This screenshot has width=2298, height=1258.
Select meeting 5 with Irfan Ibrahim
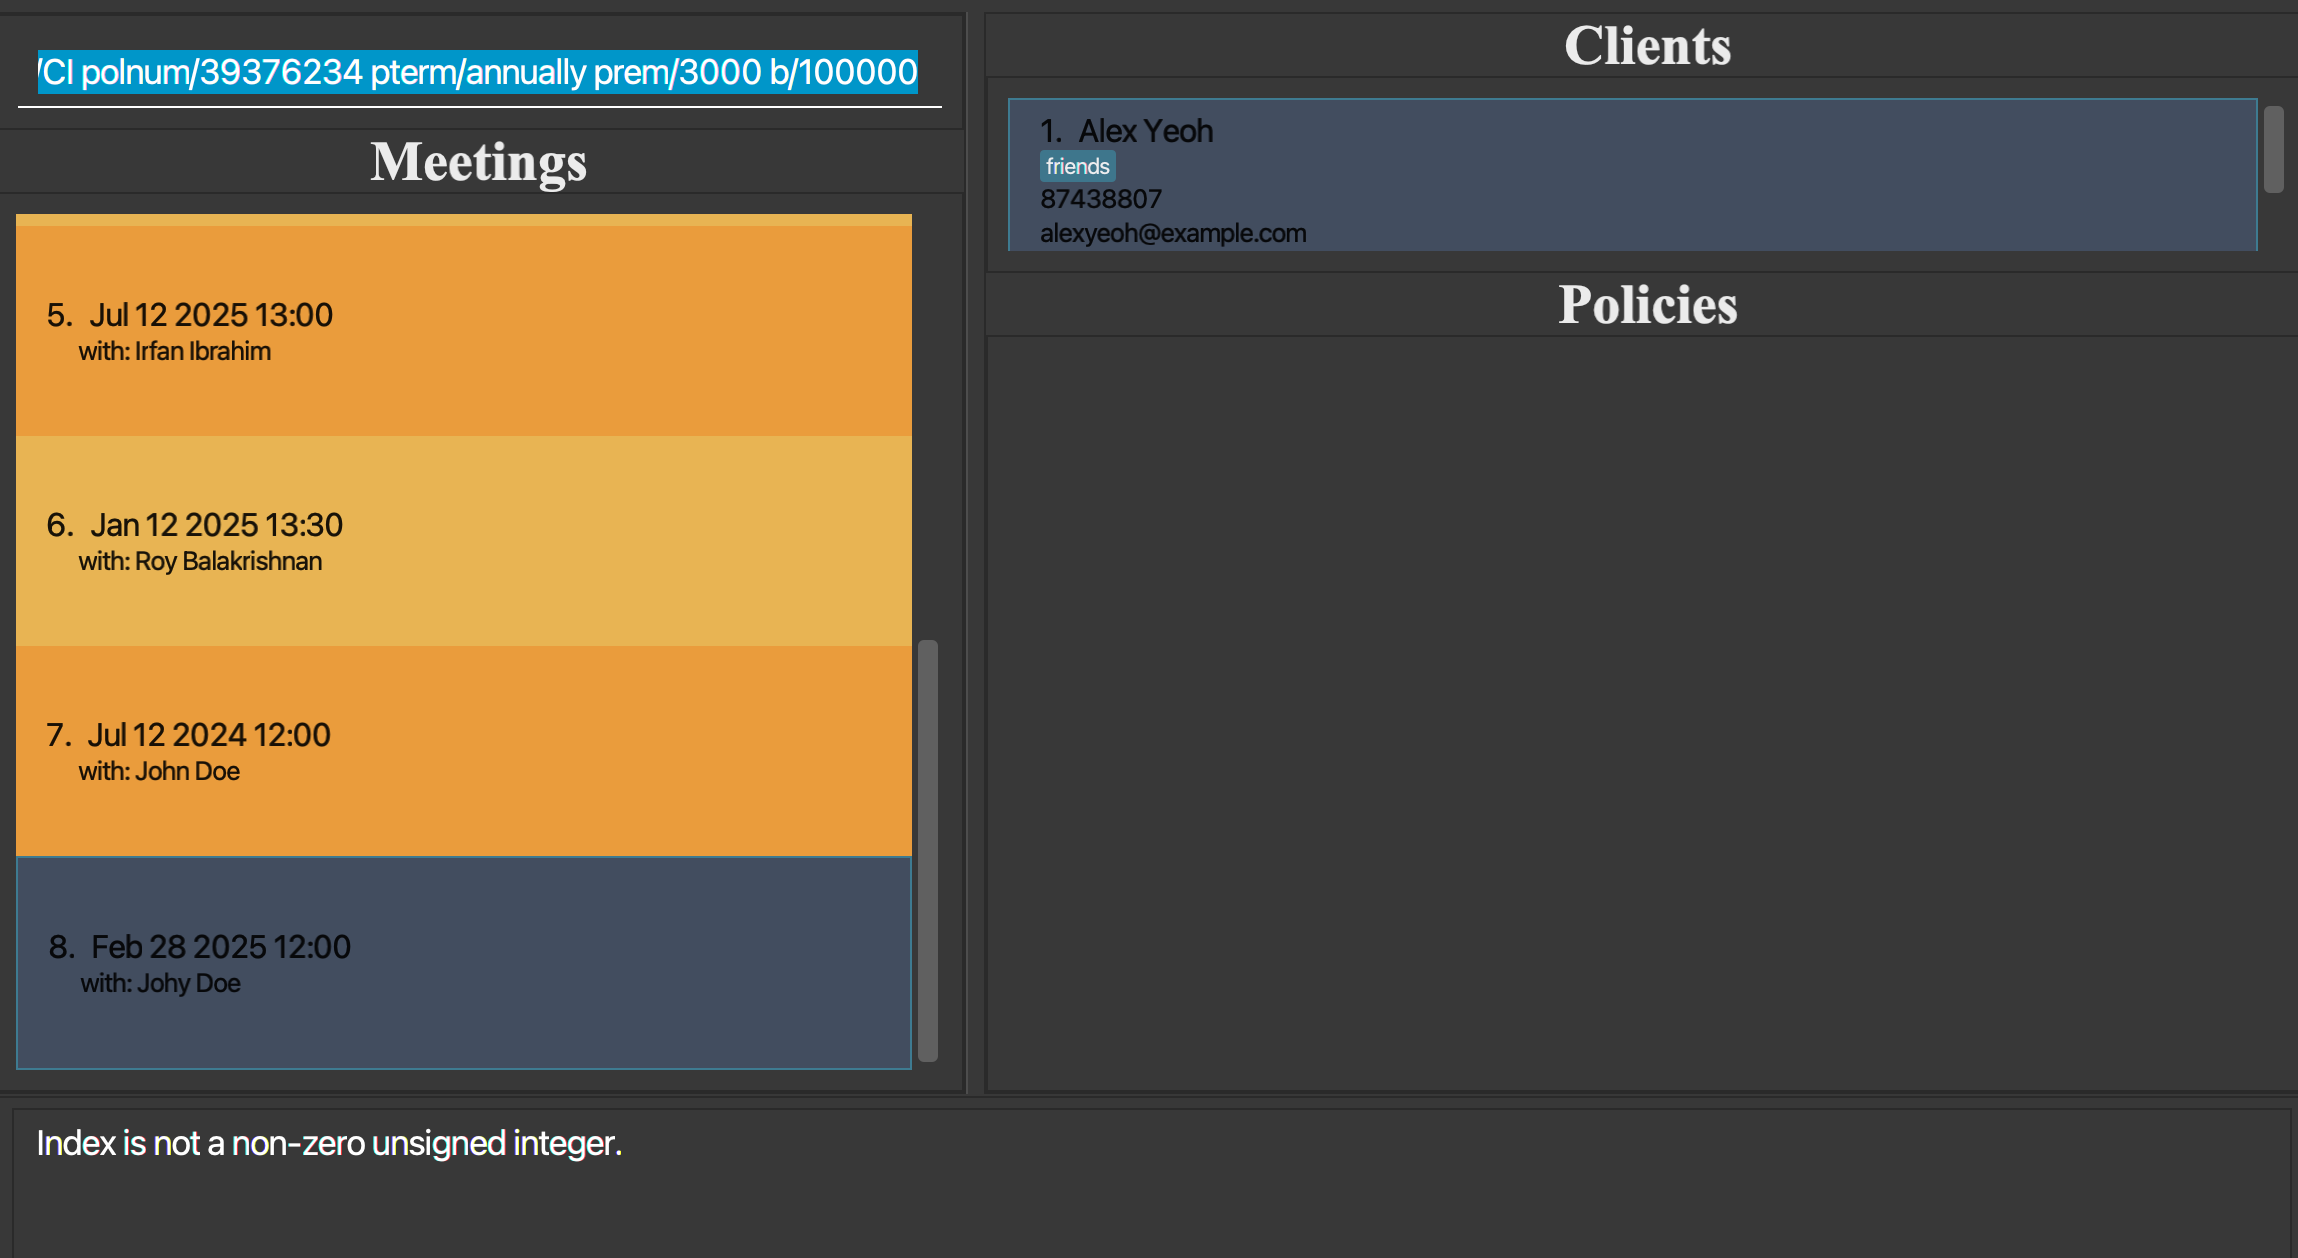click(463, 331)
